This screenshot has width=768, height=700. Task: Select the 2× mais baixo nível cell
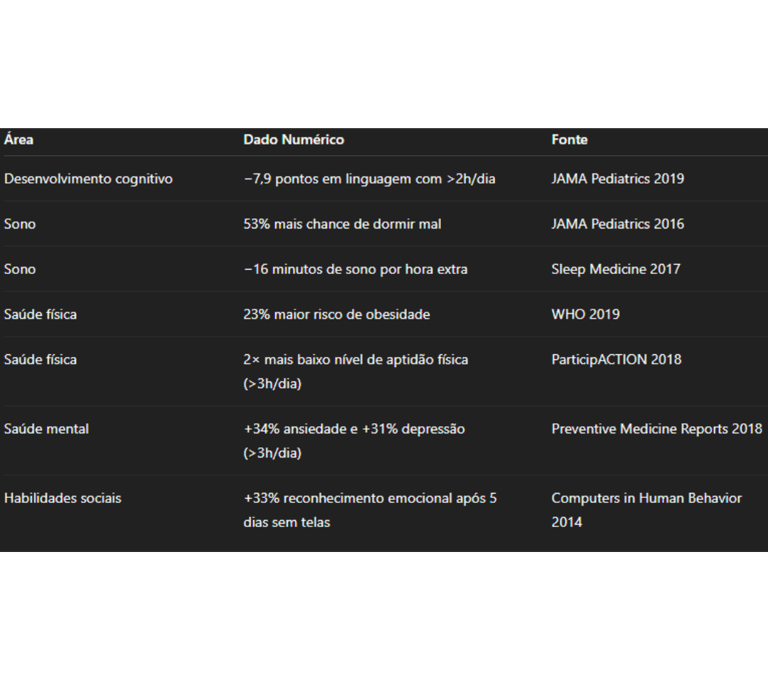point(356,371)
